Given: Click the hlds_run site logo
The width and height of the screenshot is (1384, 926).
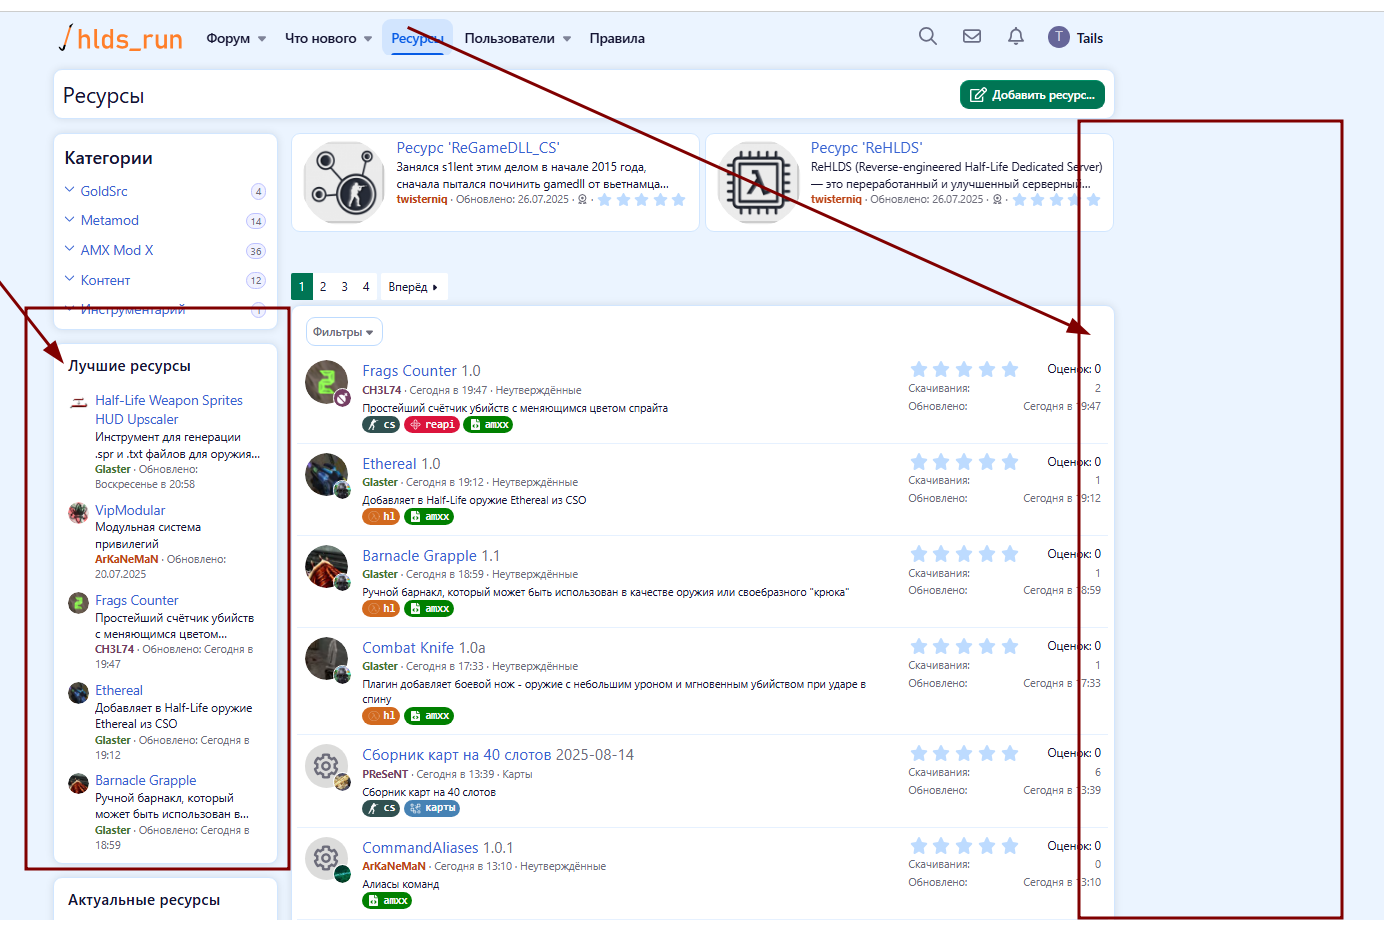Looking at the screenshot, I should tap(121, 38).
